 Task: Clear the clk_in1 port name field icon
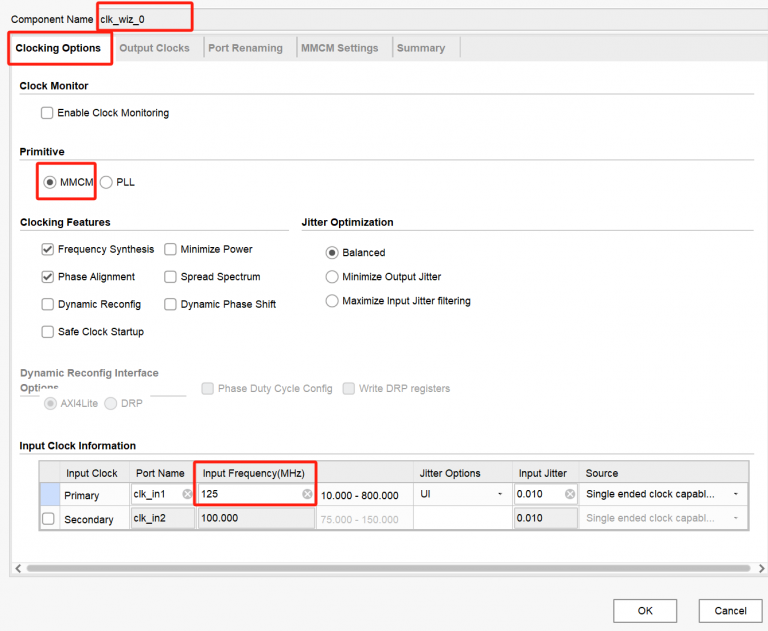(x=187, y=494)
